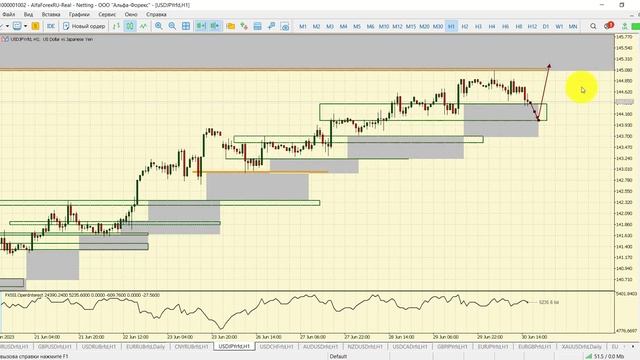This screenshot has width=640, height=360.
Task: Click the window-with-eye toolbar icon
Action: (285, 26)
